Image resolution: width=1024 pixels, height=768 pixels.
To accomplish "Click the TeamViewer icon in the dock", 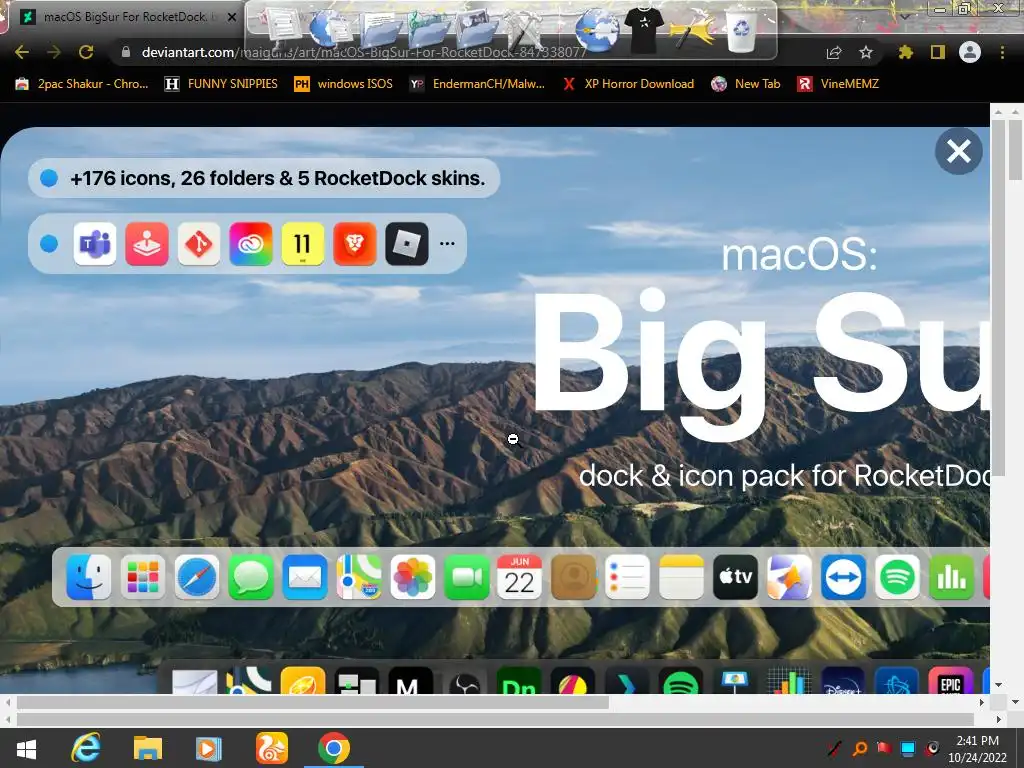I will click(843, 577).
